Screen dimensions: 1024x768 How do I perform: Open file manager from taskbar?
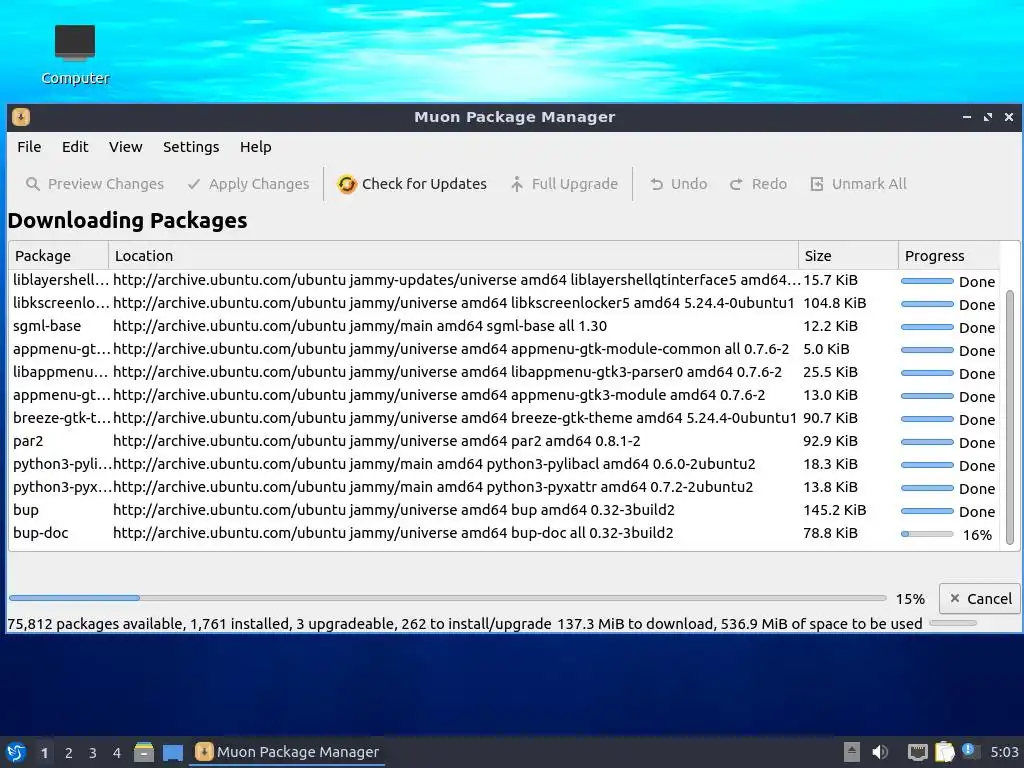coord(144,752)
